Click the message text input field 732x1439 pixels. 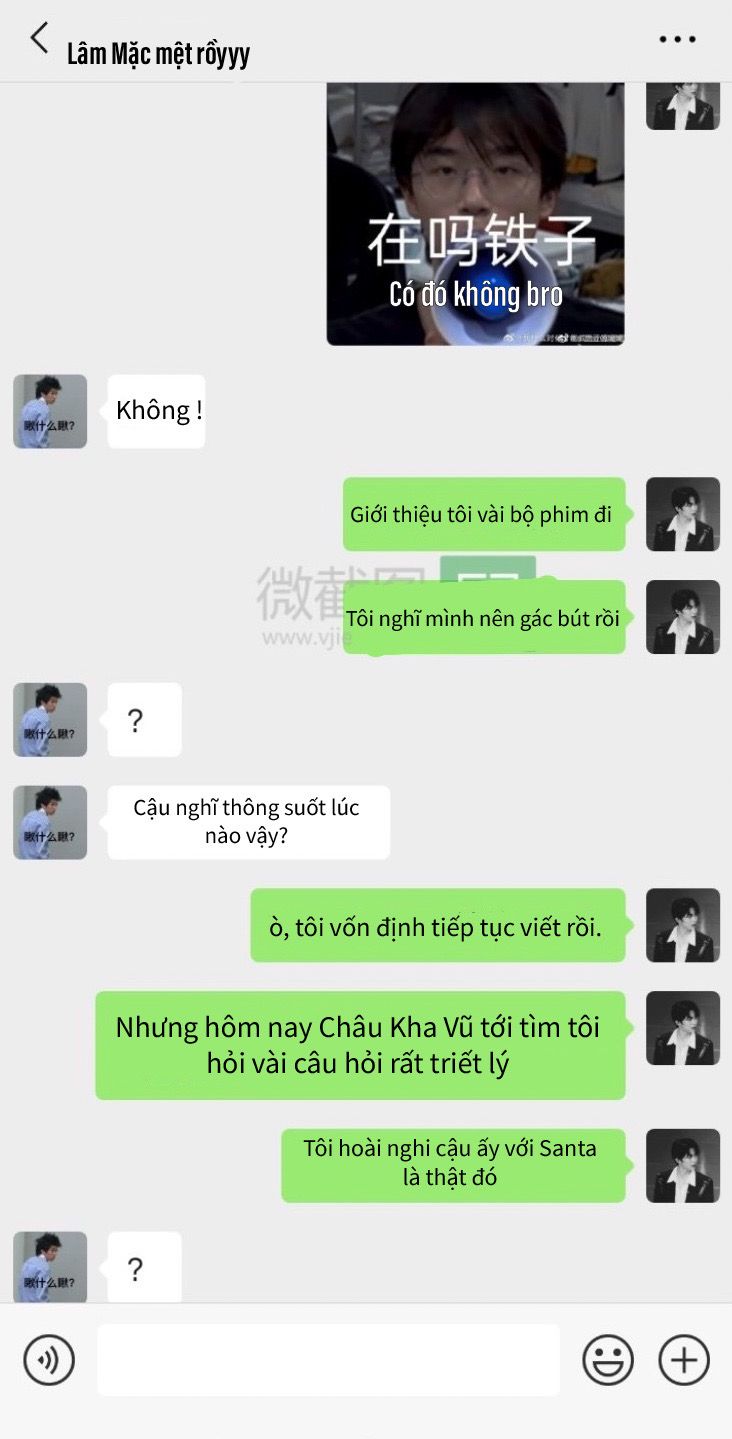[x=328, y=1360]
